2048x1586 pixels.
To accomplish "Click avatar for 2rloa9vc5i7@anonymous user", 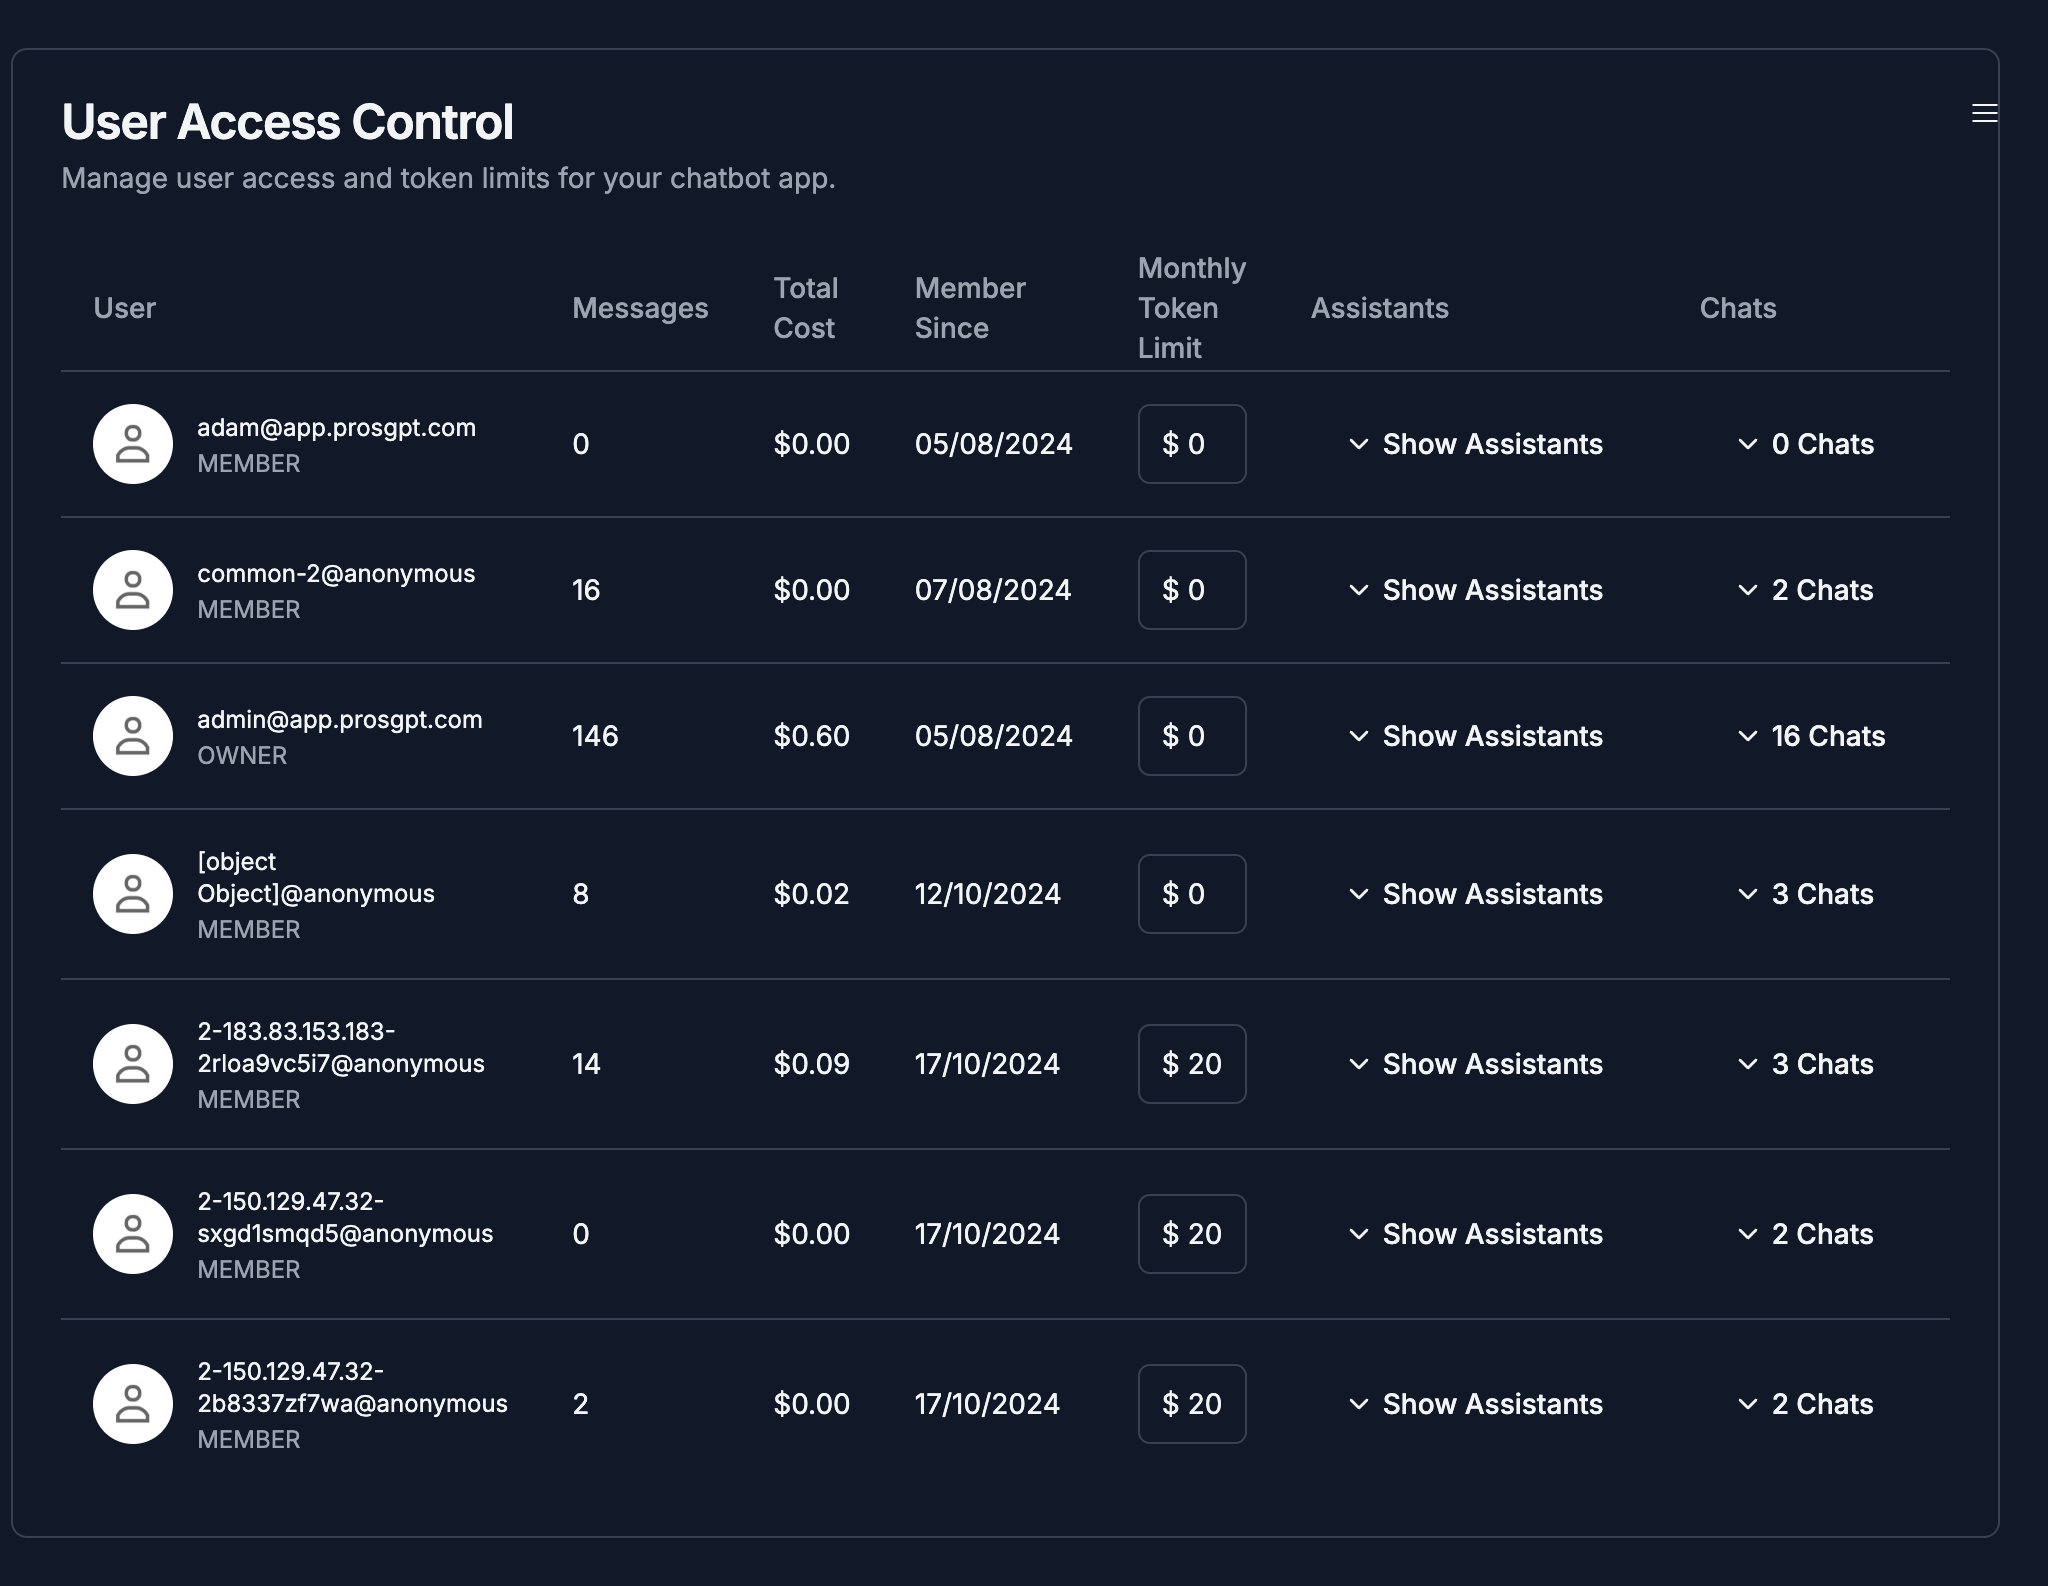I will coord(133,1064).
